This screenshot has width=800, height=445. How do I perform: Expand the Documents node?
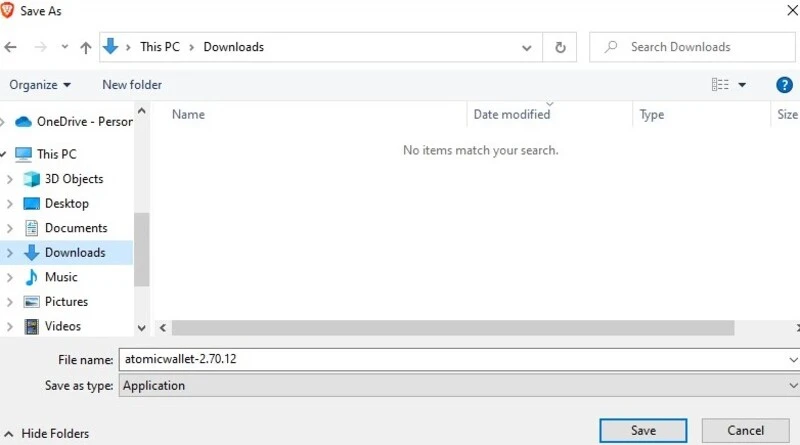point(9,228)
